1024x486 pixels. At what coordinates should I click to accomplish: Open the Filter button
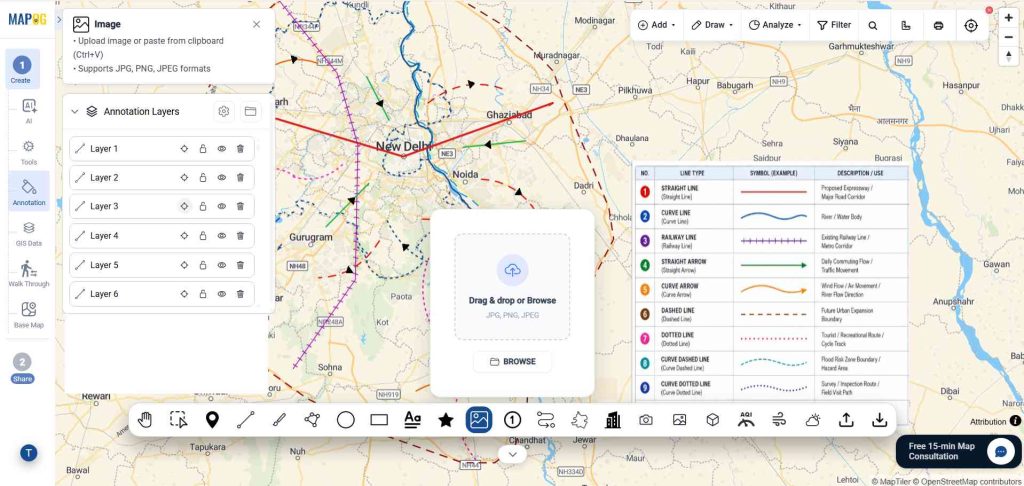[x=834, y=25]
